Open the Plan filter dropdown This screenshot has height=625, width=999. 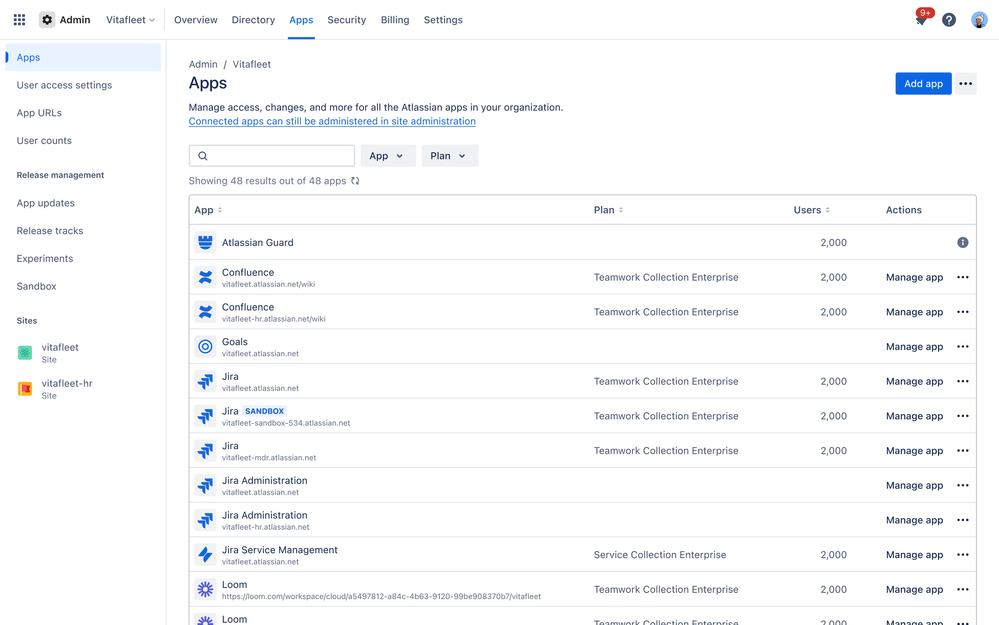pos(449,155)
